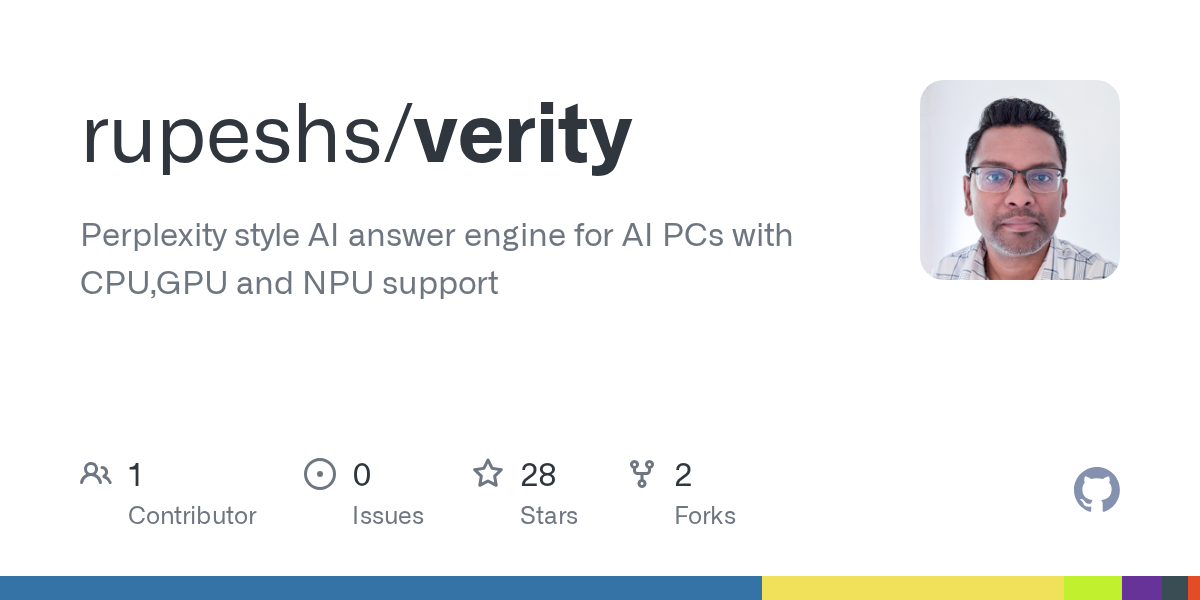The height and width of the screenshot is (600, 1200).
Task: Click the fork icon
Action: (x=642, y=474)
